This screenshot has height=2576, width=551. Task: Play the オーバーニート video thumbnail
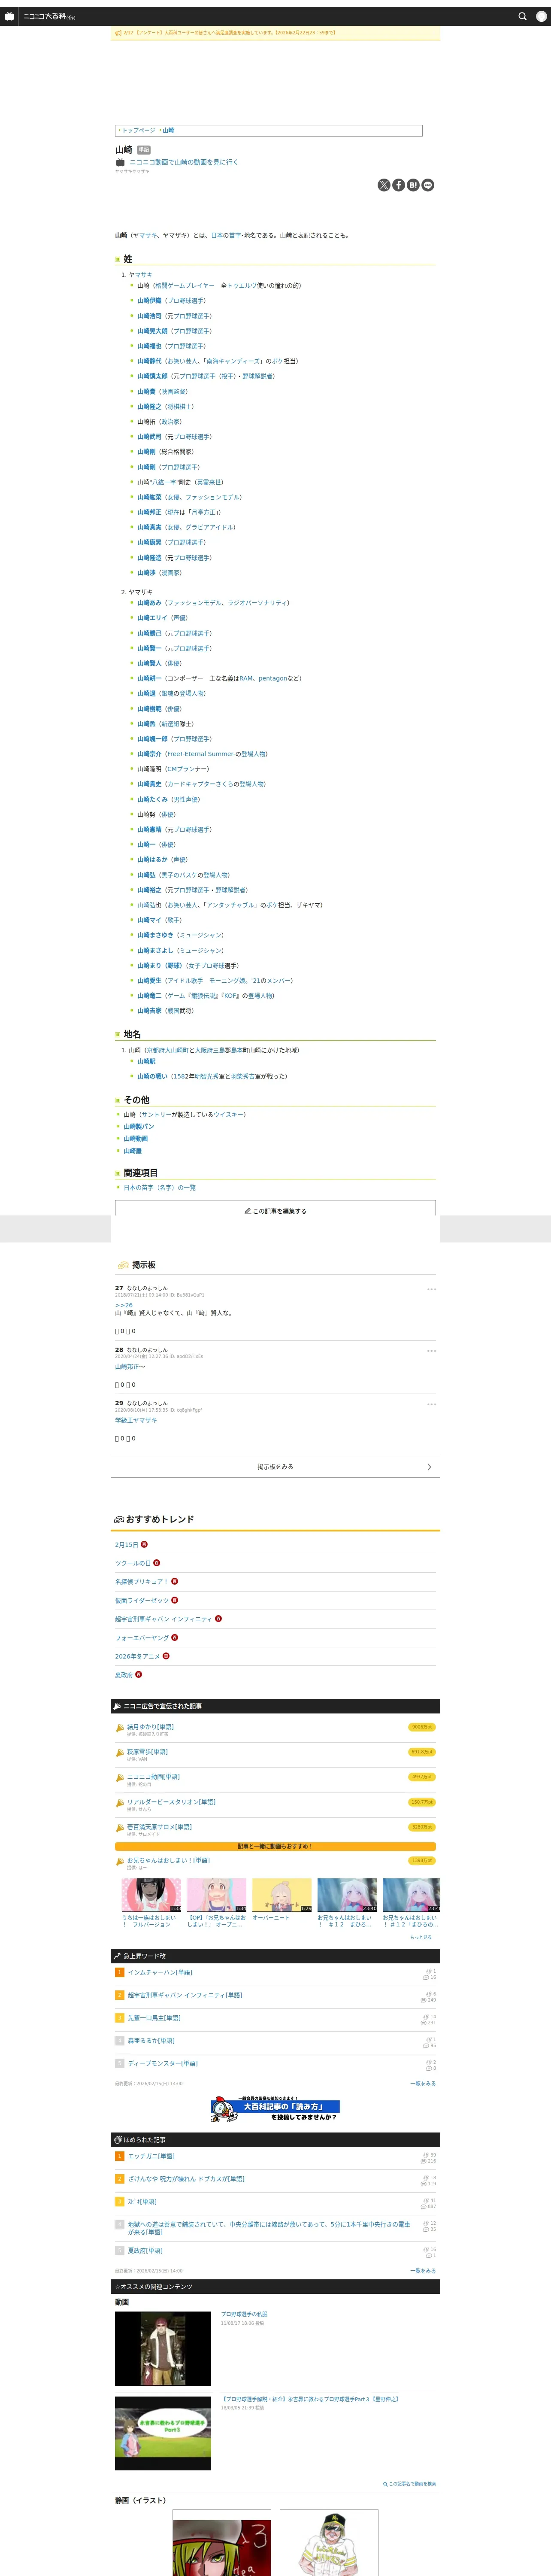[x=282, y=1895]
